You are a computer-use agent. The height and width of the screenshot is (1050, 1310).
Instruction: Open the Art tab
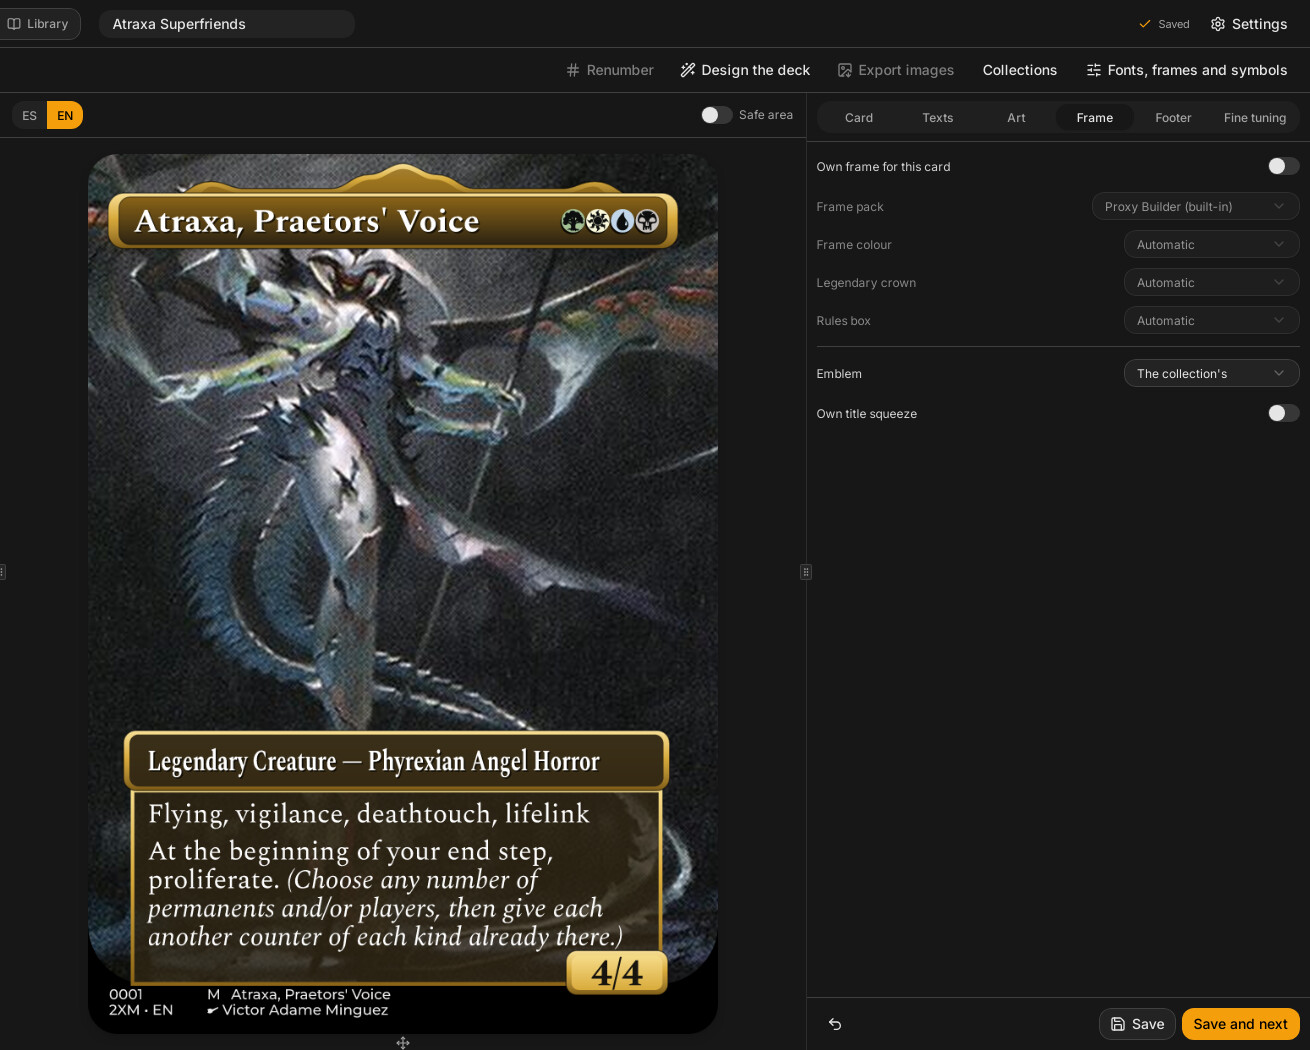pos(1016,117)
